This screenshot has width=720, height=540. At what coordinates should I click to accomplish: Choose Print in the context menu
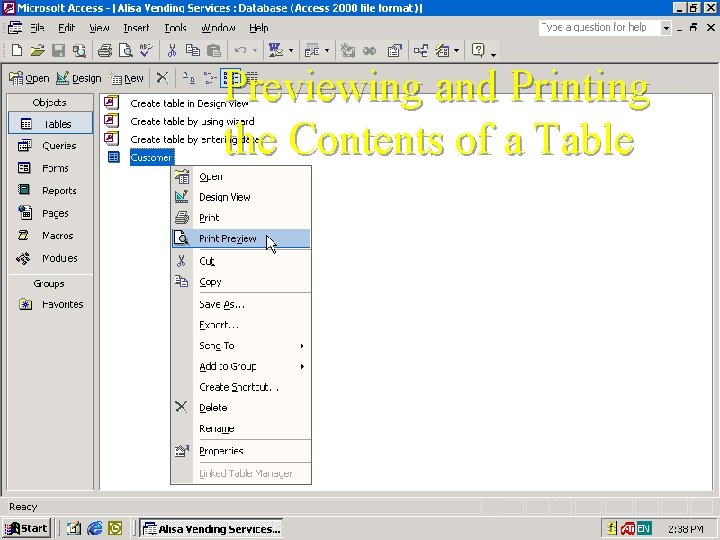coord(241,218)
